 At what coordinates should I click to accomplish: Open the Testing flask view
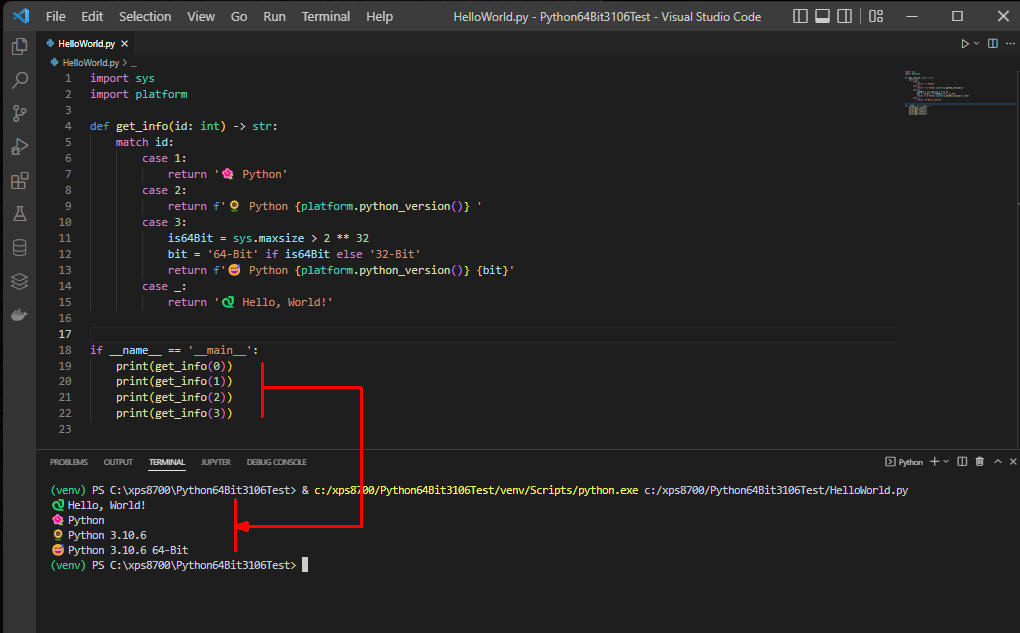point(20,213)
